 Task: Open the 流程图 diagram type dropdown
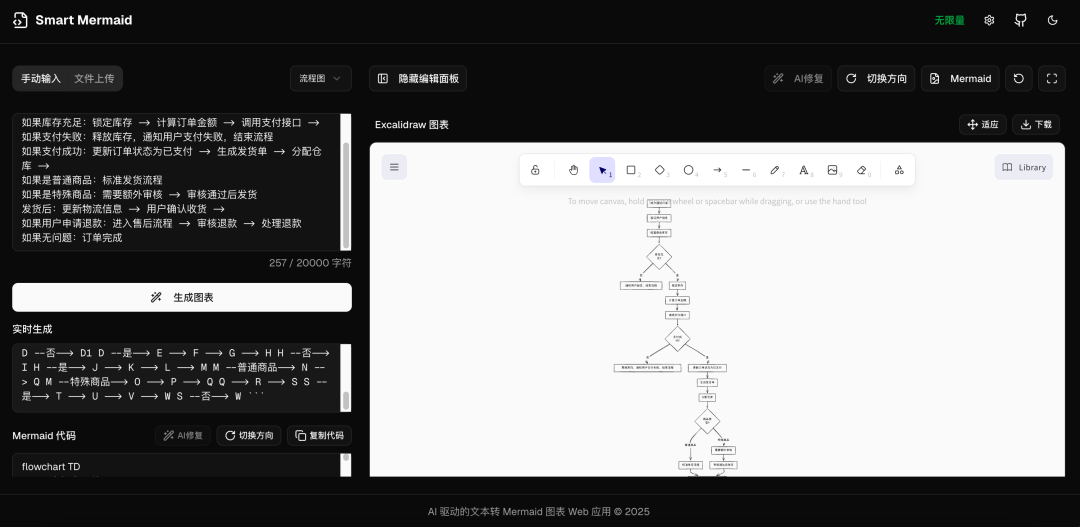coord(321,79)
